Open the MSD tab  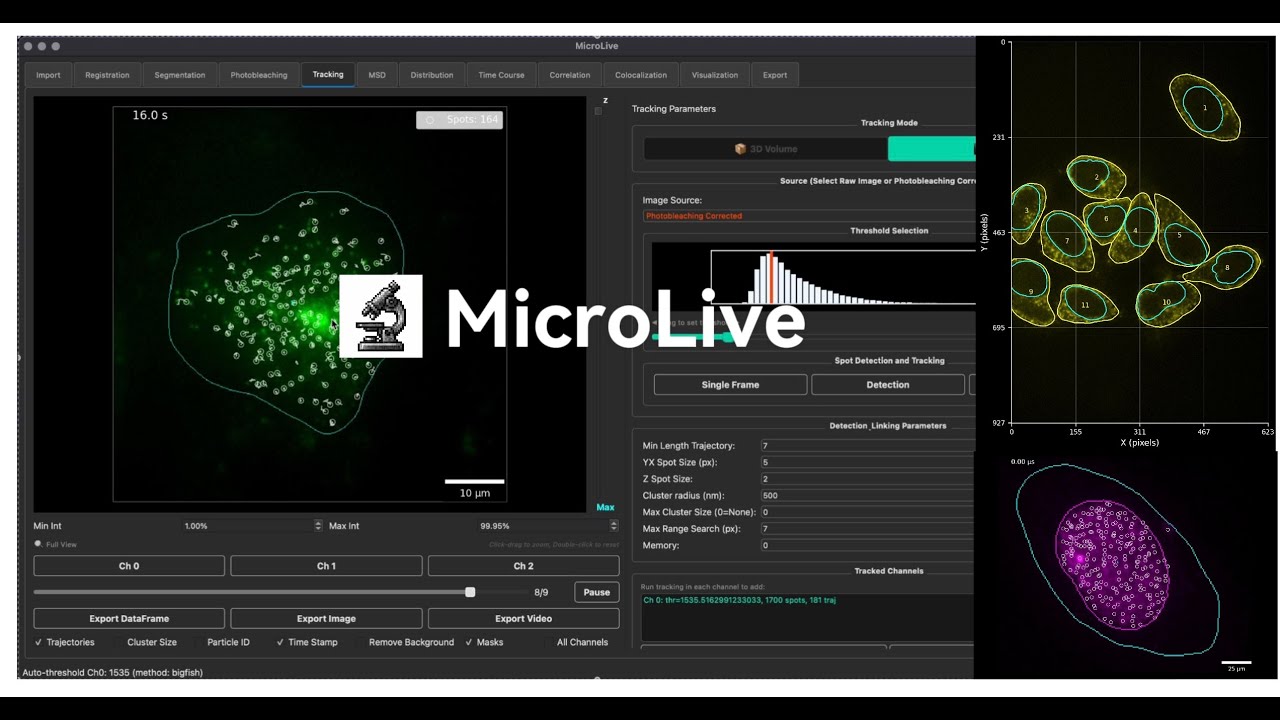tap(377, 75)
